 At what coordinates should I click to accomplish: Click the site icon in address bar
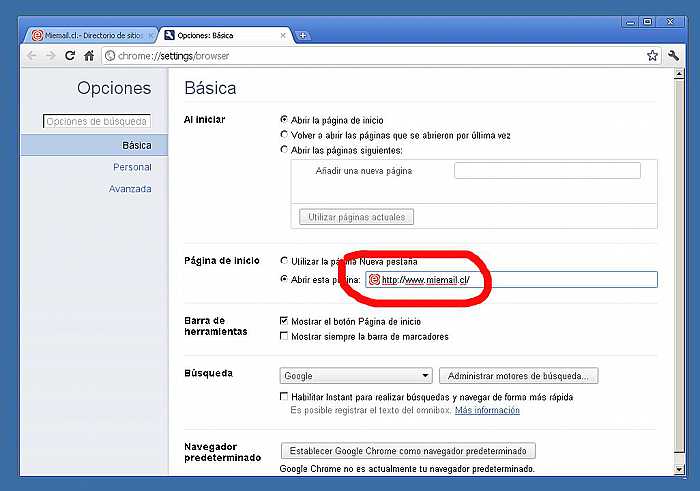(110, 56)
